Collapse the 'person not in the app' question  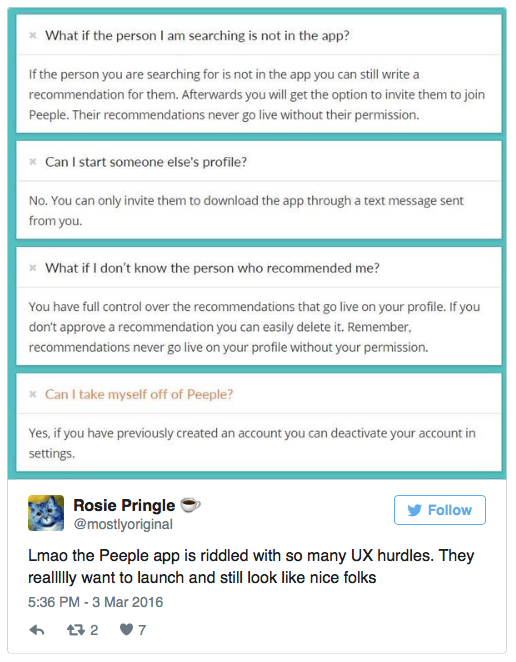[33, 35]
